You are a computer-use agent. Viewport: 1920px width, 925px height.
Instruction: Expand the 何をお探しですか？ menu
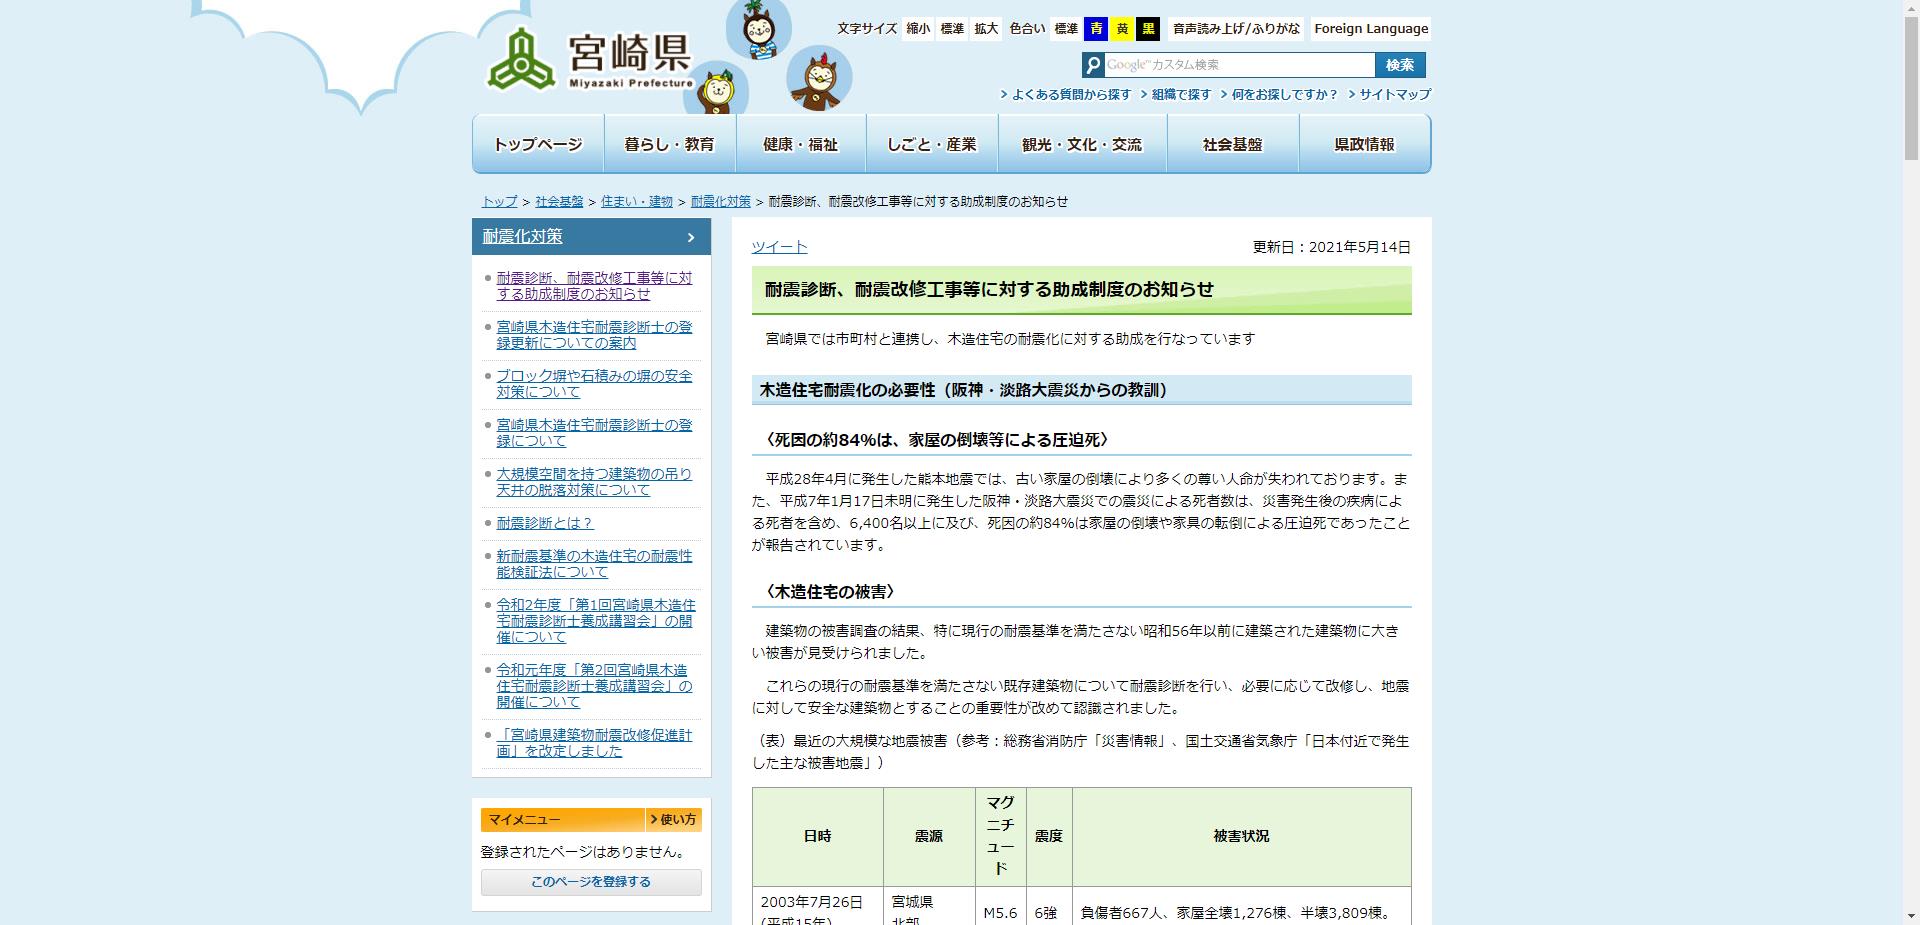click(1285, 95)
